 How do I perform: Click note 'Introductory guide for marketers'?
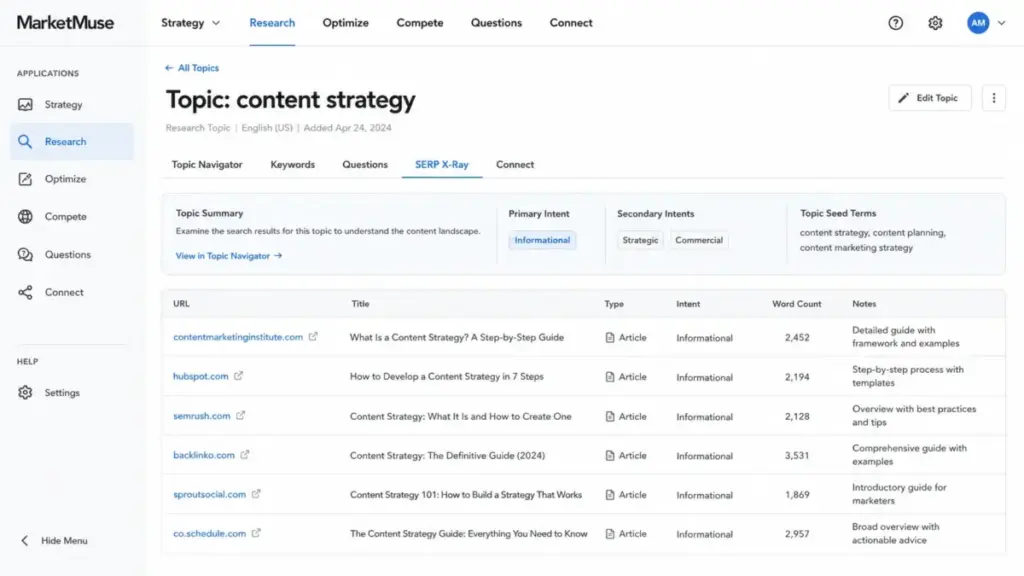[899, 494]
